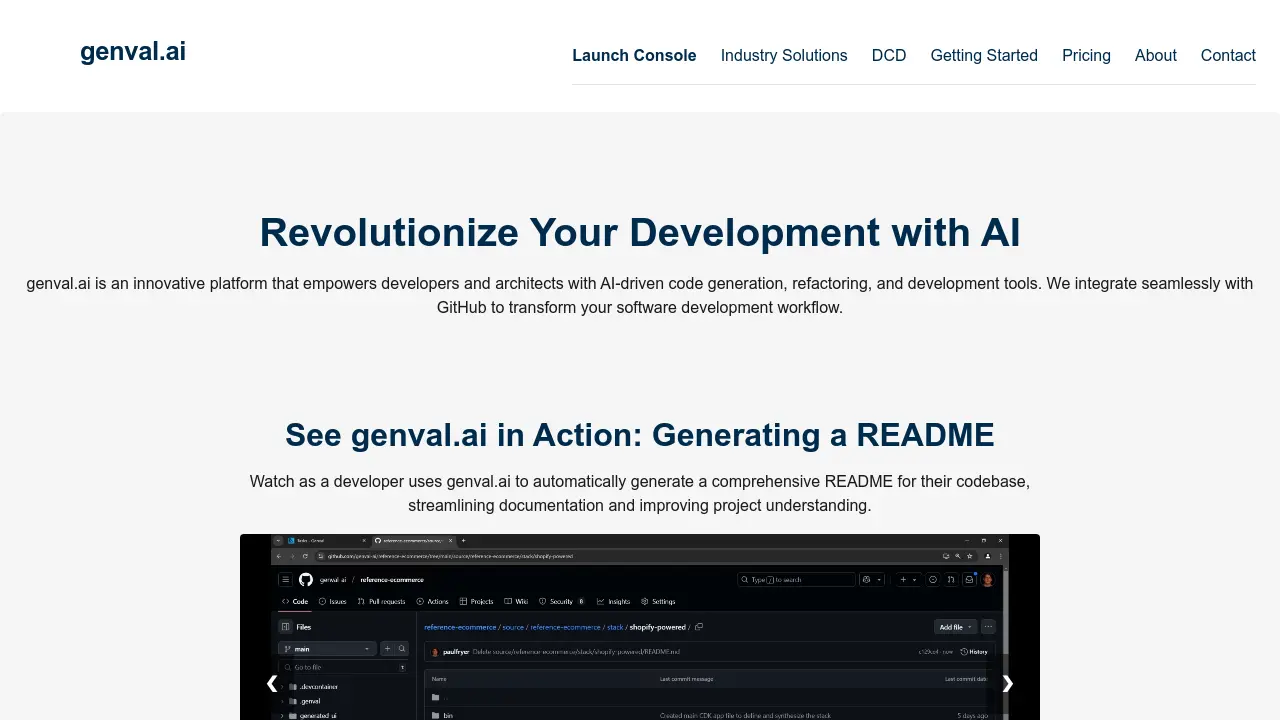
Task: Select the Projects tab in demo screenshot
Action: [x=476, y=602]
